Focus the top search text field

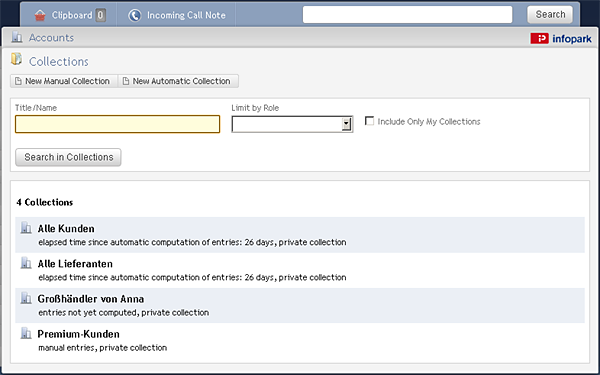pyautogui.click(x=408, y=15)
